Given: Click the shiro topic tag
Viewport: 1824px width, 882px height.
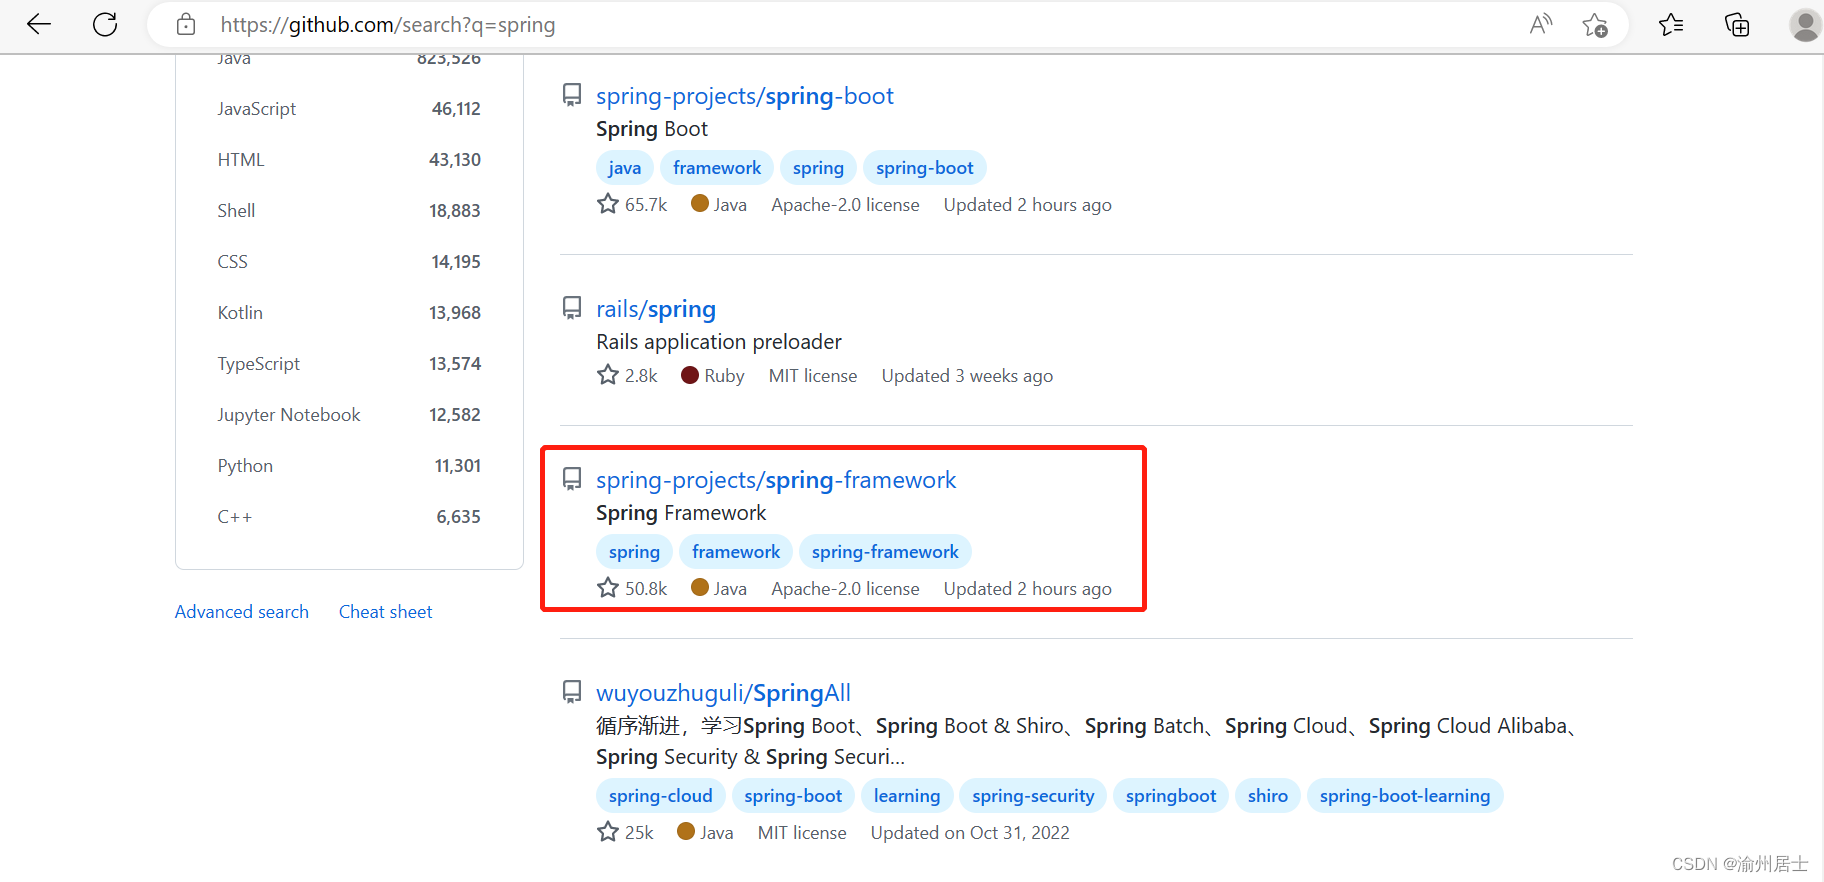Looking at the screenshot, I should pos(1268,796).
